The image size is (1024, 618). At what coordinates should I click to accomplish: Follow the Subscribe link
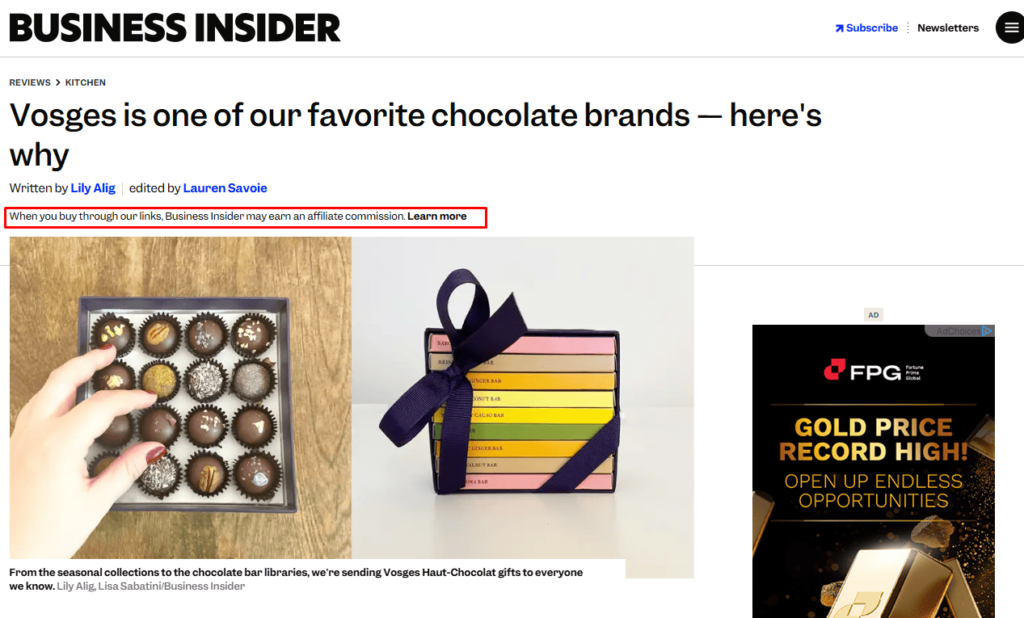pyautogui.click(x=870, y=27)
